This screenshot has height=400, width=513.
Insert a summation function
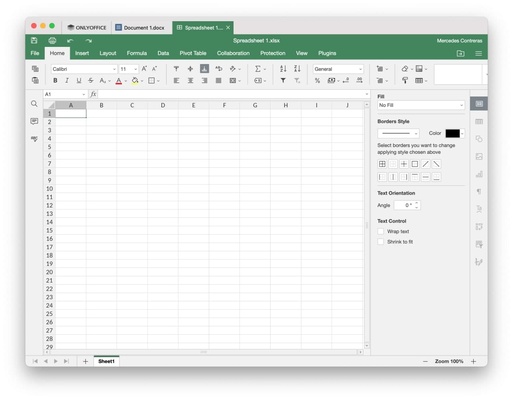tap(258, 69)
